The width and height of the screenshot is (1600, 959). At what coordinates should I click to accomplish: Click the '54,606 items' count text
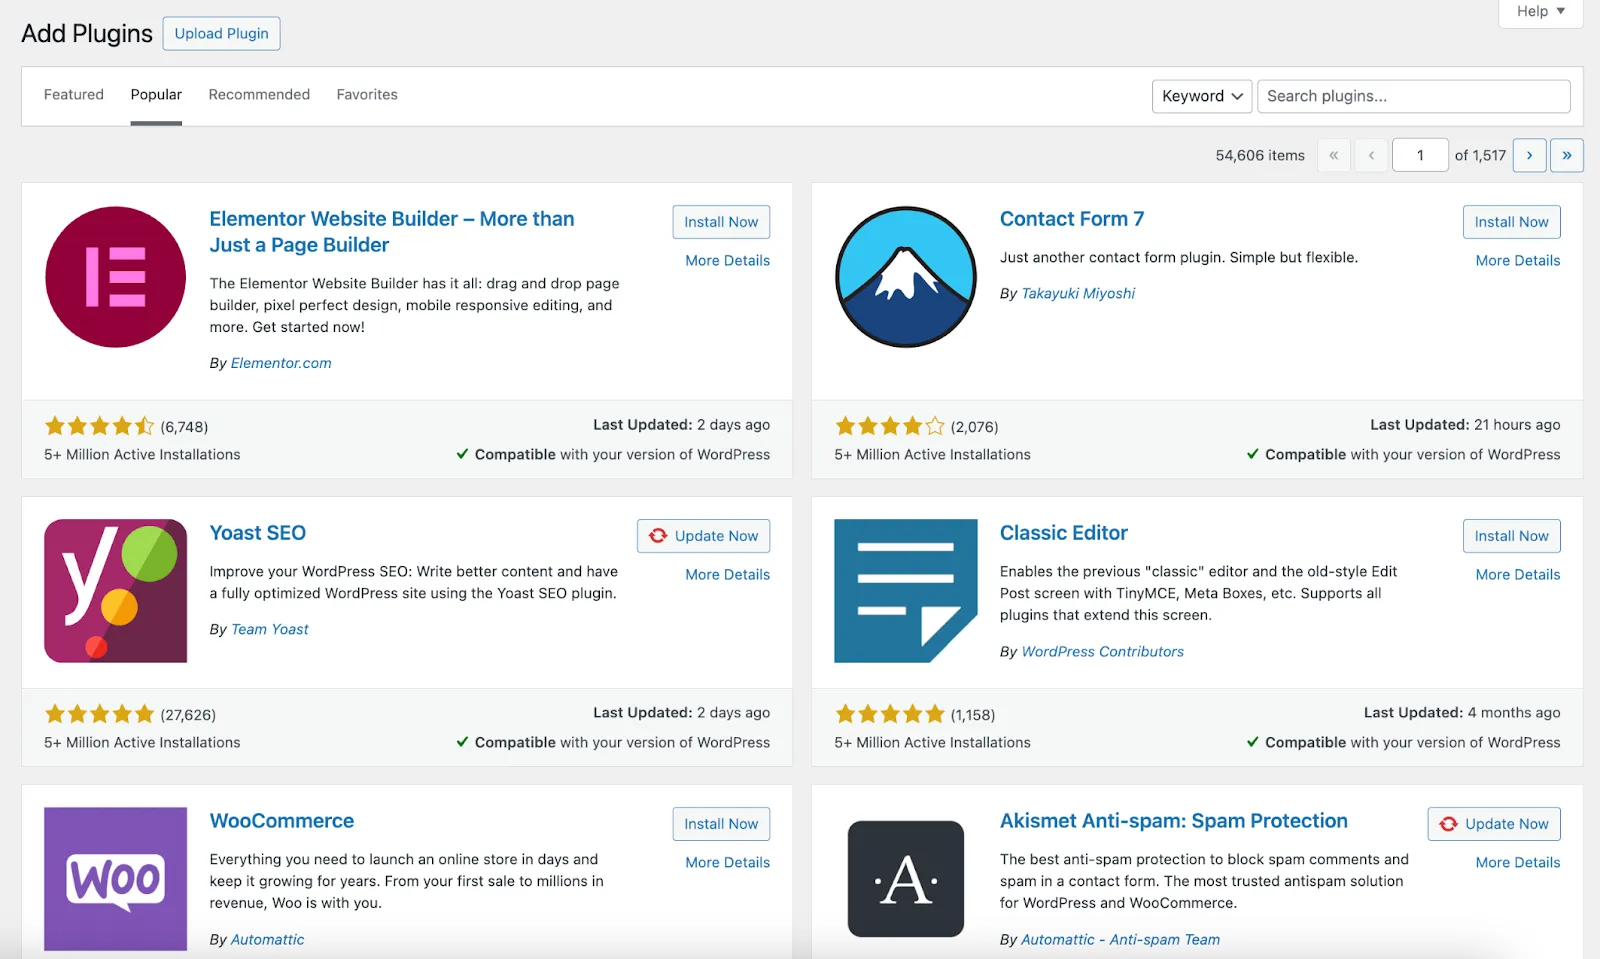(1260, 156)
